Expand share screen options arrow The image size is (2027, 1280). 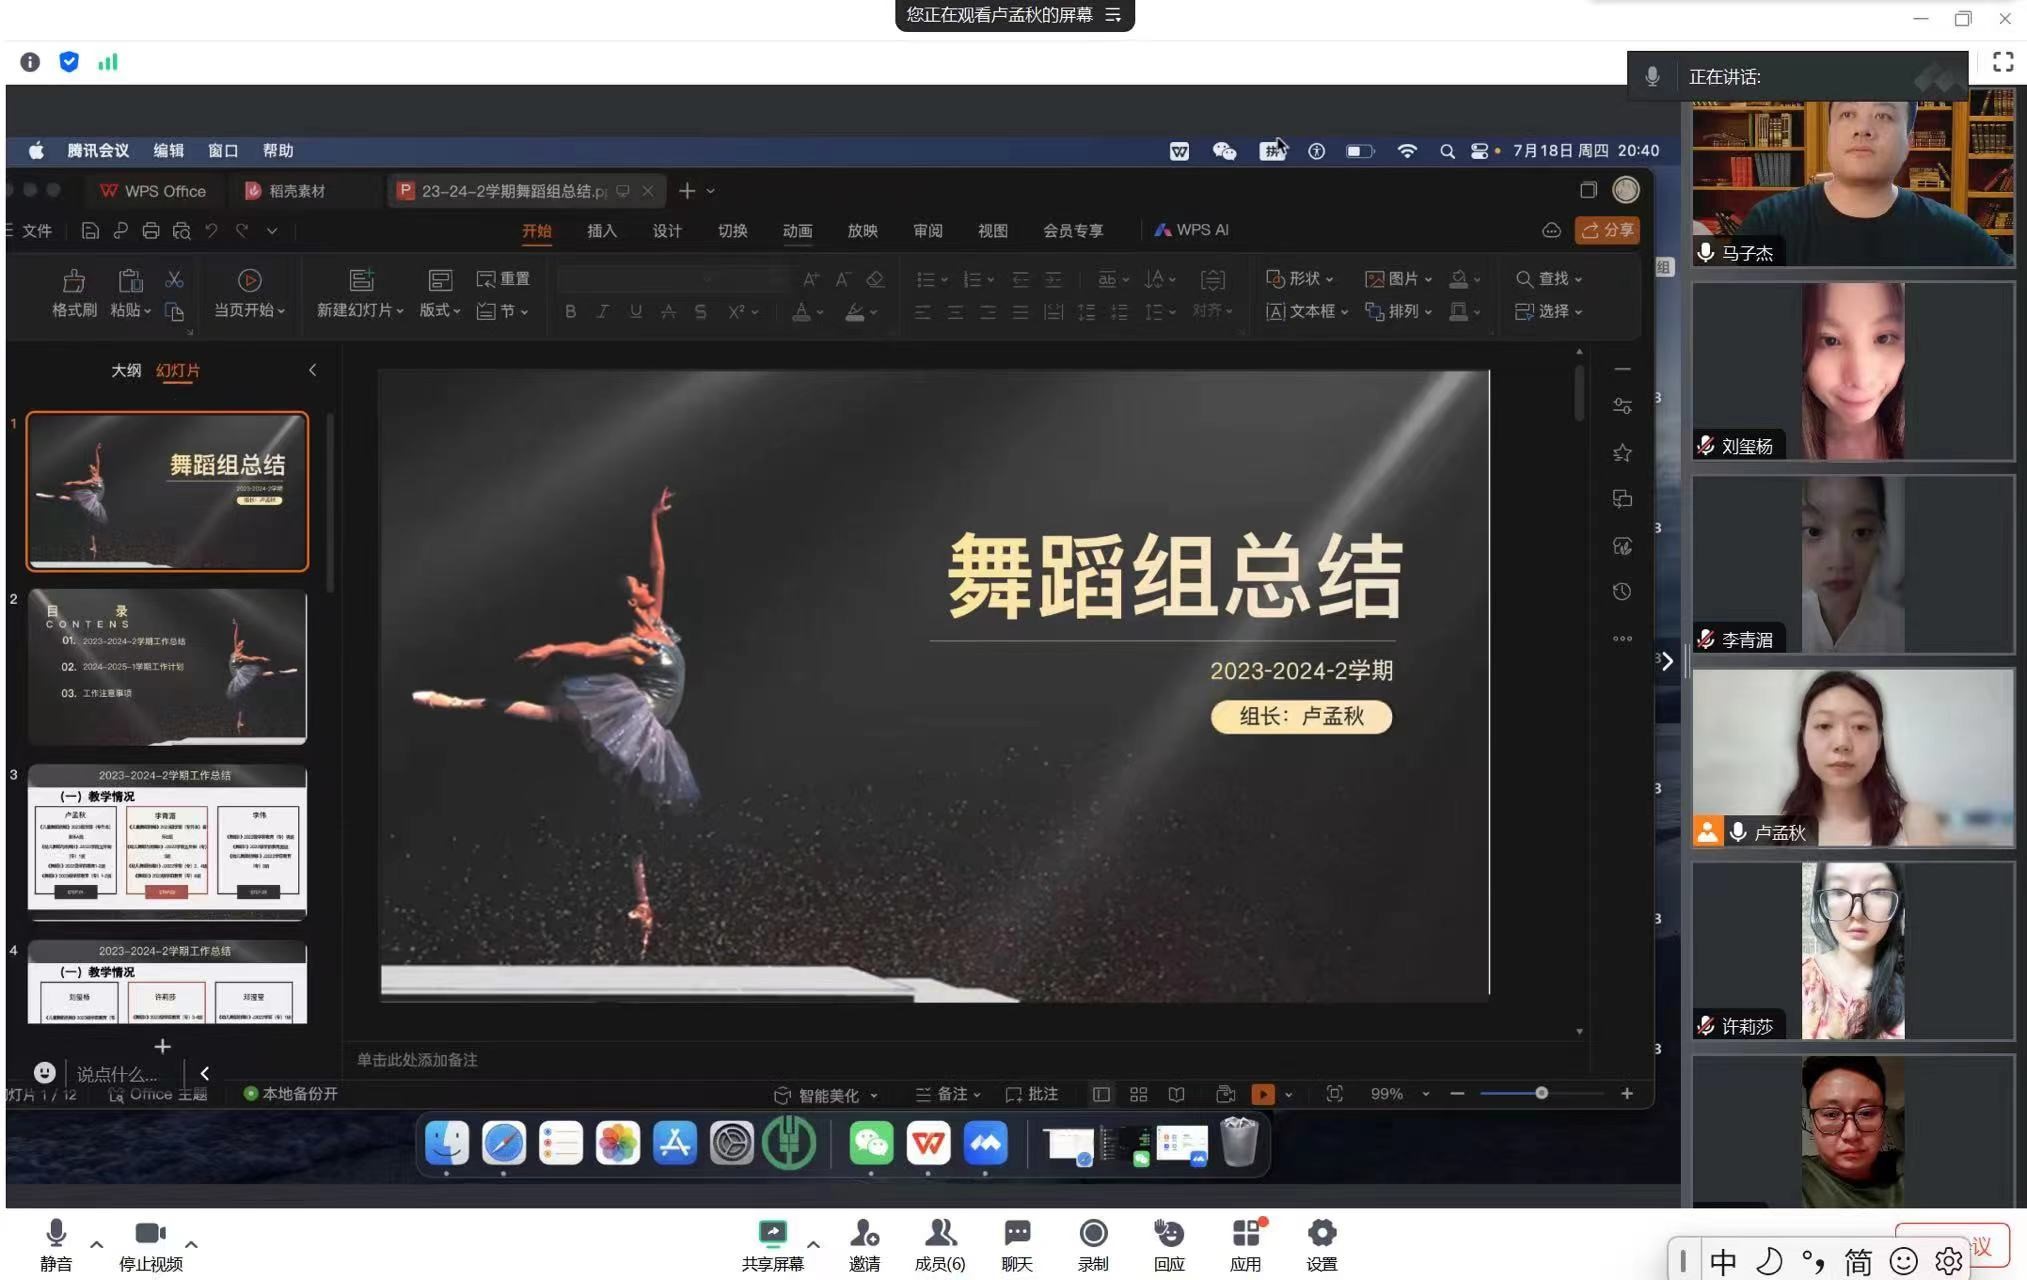(813, 1245)
